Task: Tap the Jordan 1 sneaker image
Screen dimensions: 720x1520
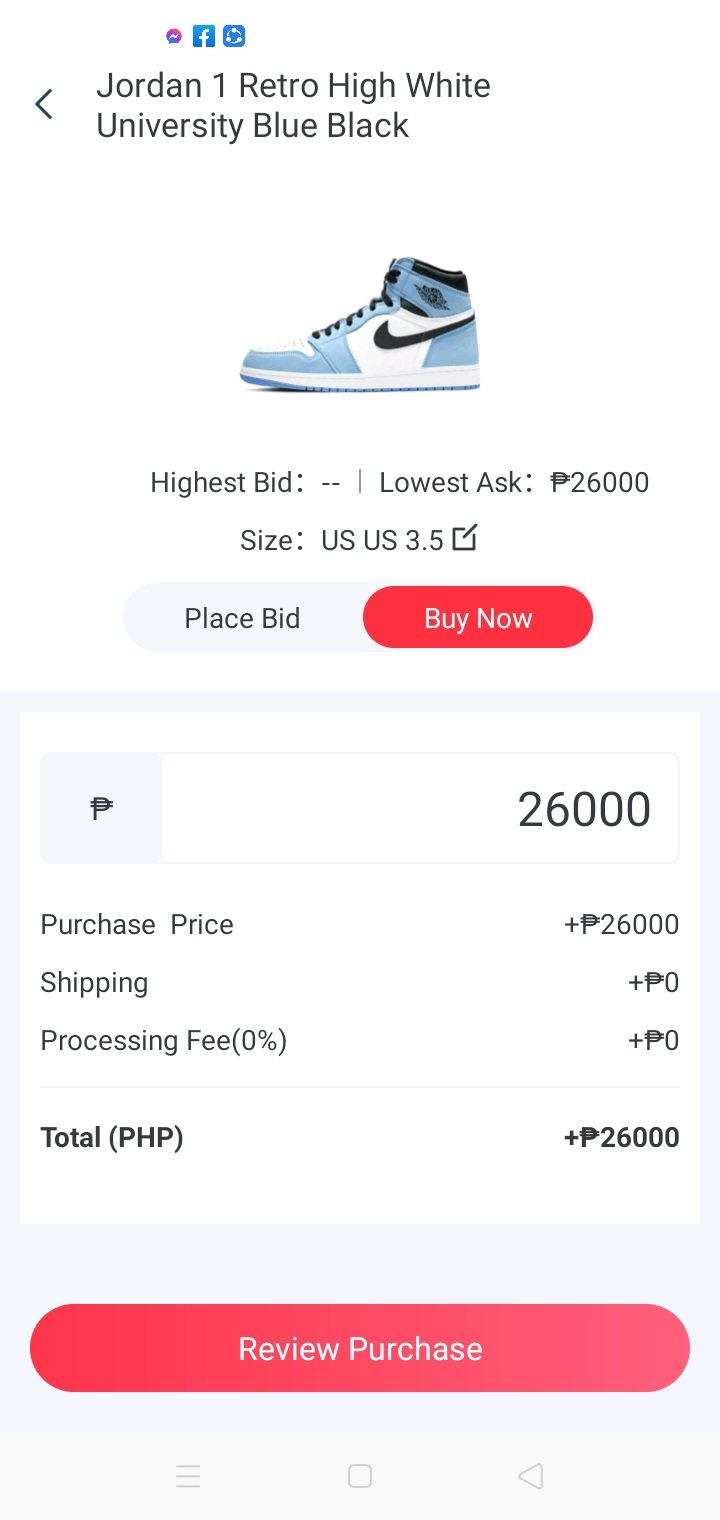Action: 360,324
